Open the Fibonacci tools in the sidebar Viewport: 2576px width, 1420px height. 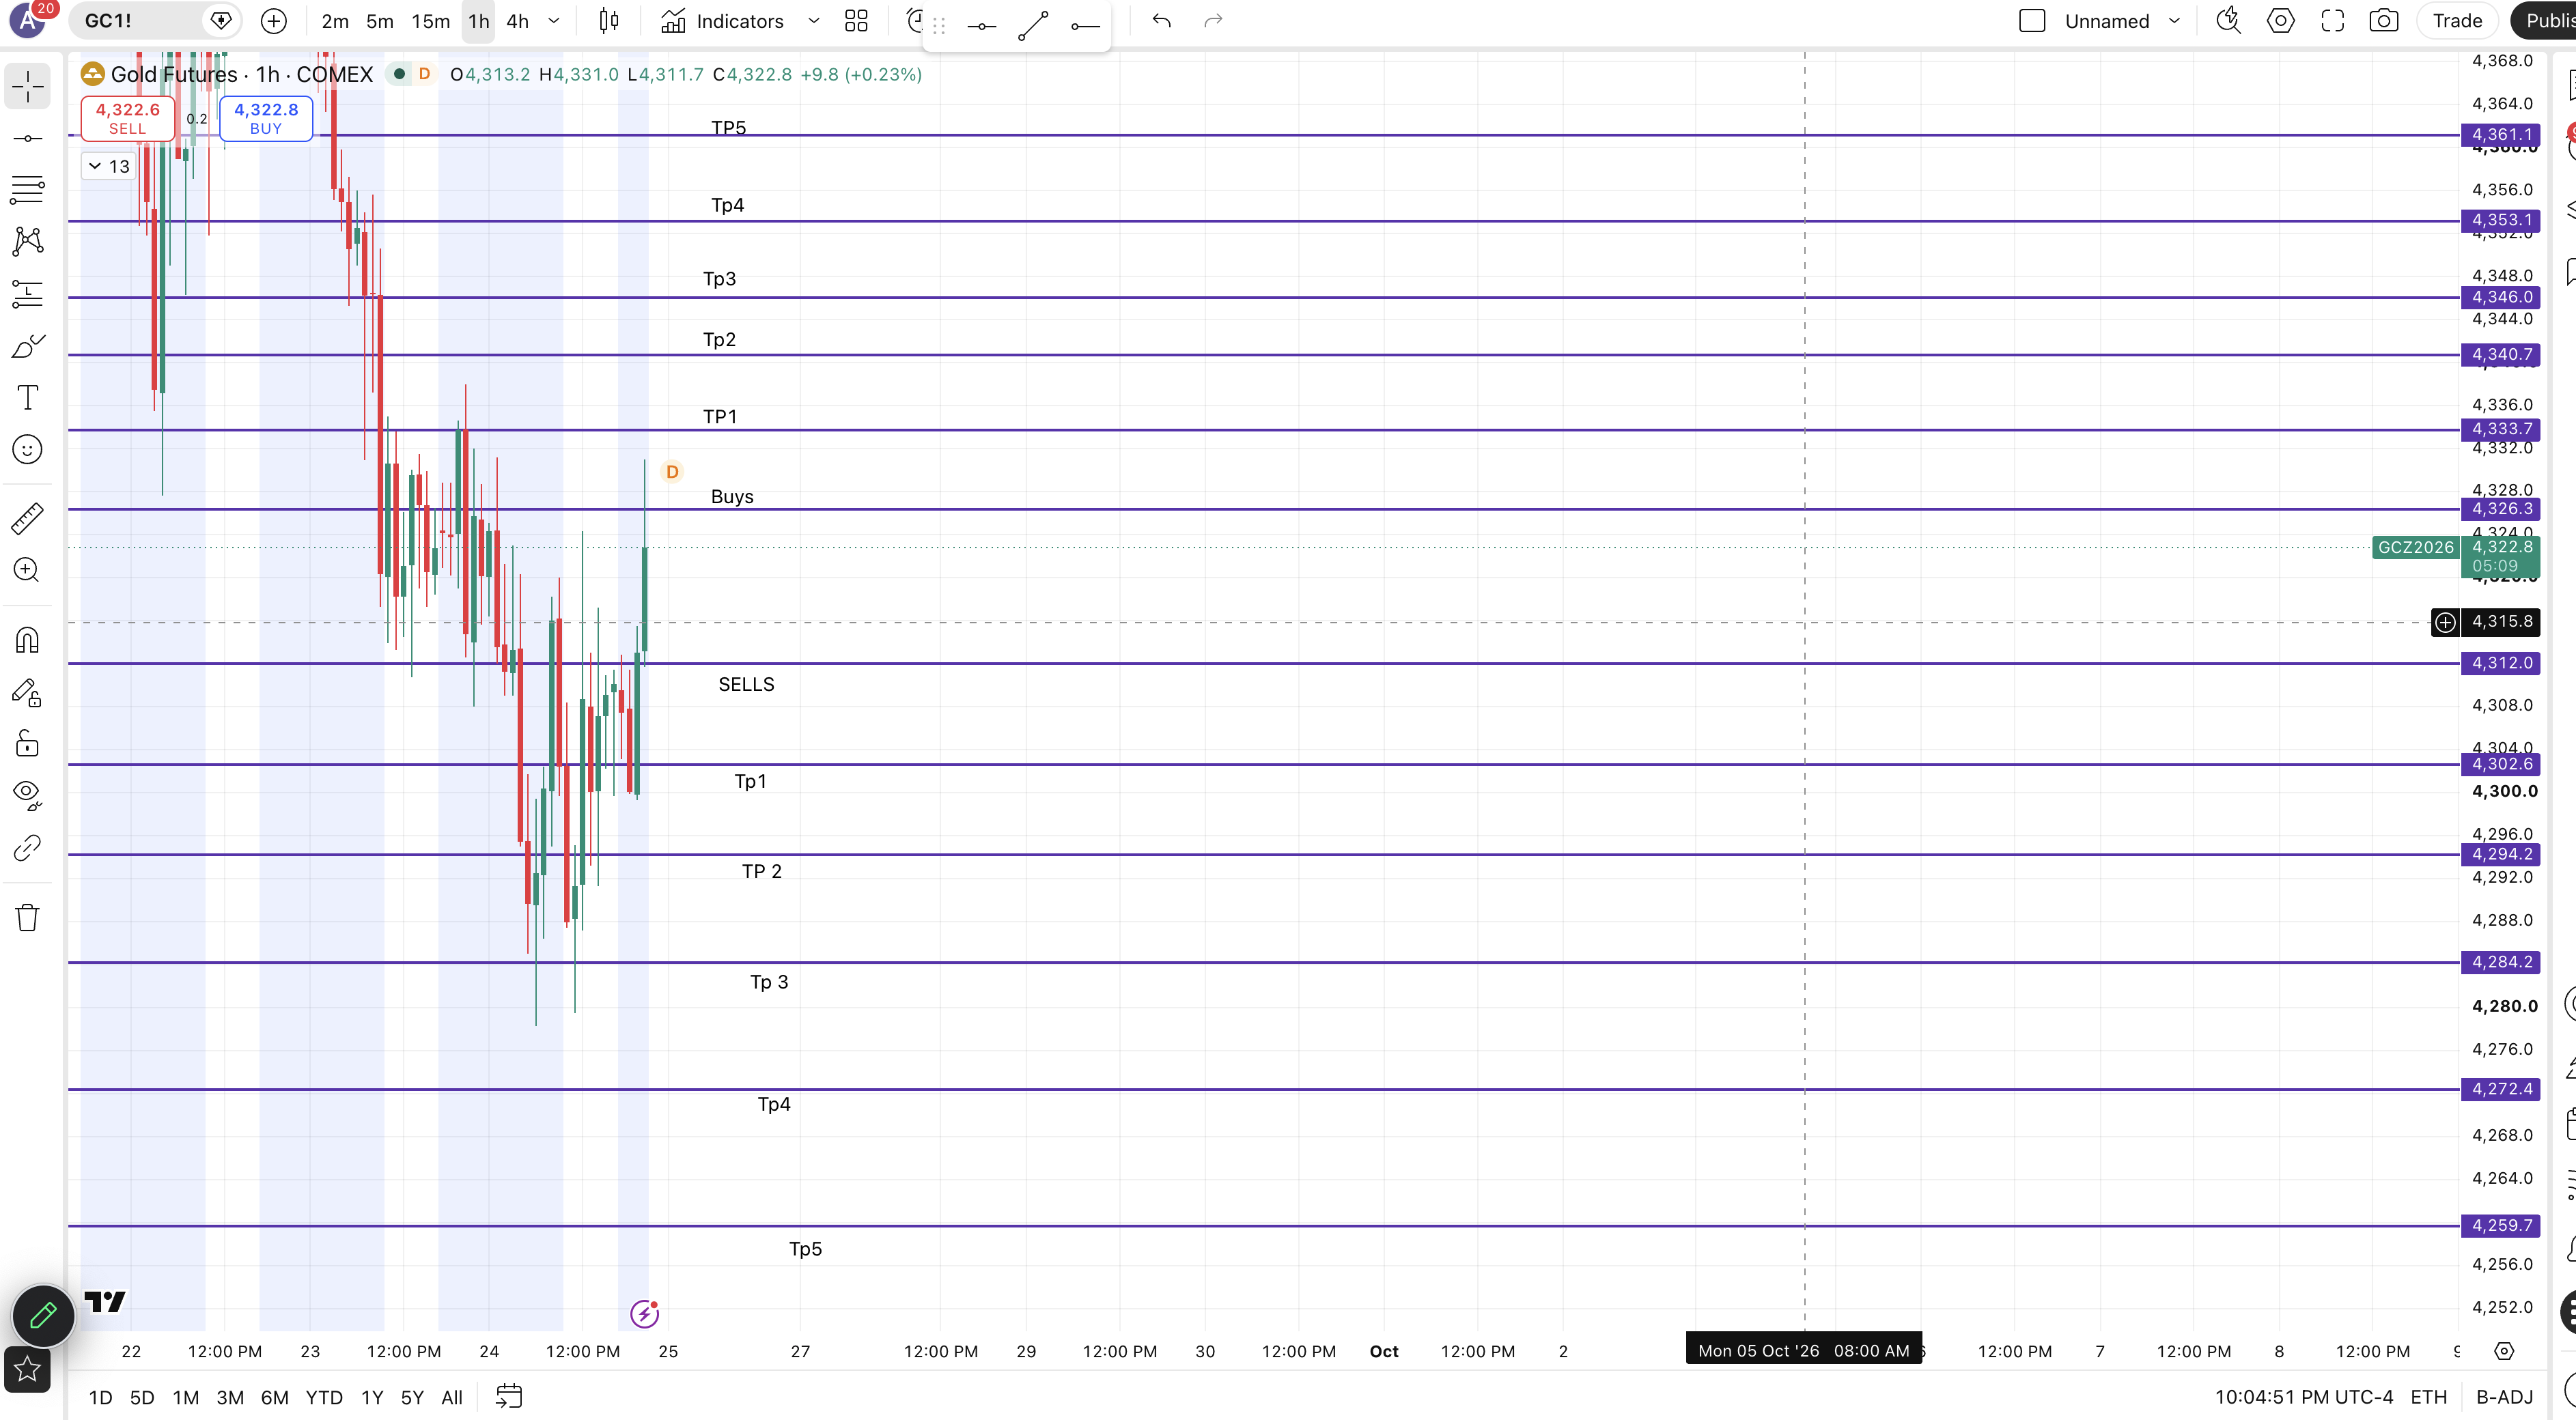pyautogui.click(x=28, y=189)
